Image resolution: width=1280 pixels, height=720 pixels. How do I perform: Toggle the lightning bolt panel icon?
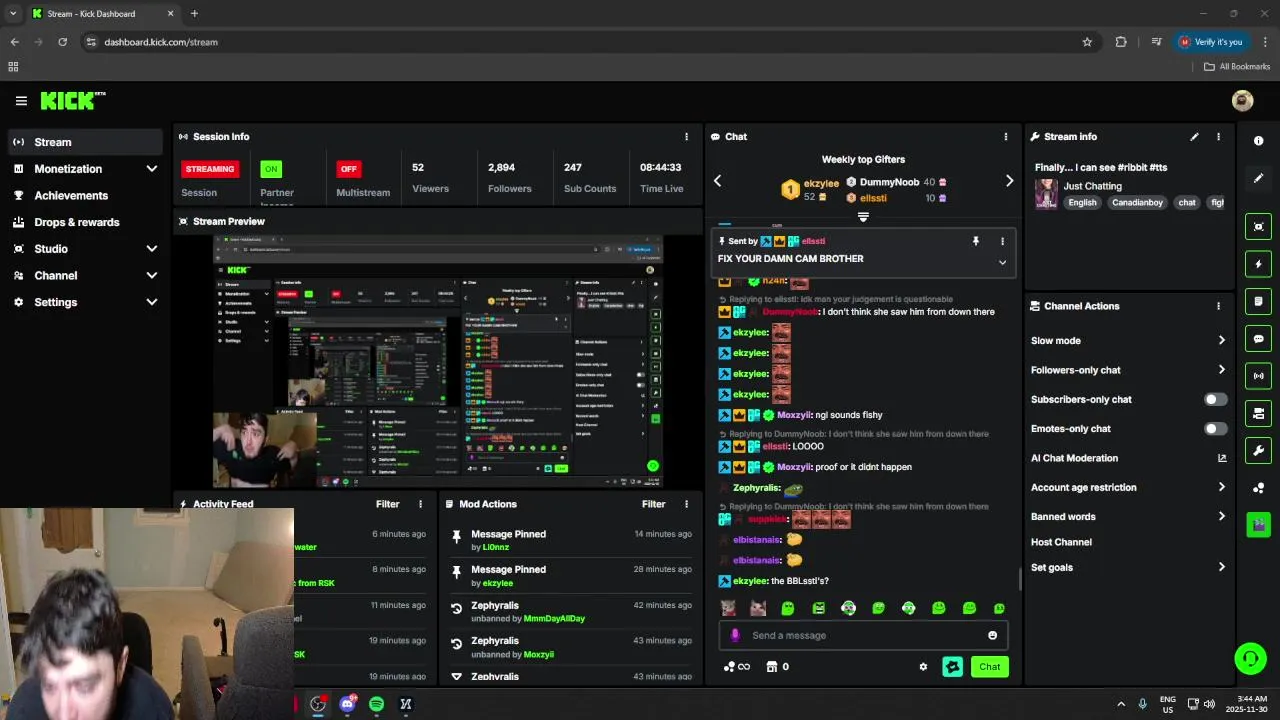click(1259, 264)
